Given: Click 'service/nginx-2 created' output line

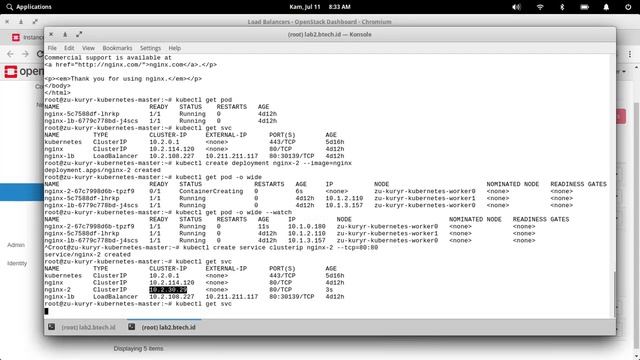Looking at the screenshot, I should [87, 255].
